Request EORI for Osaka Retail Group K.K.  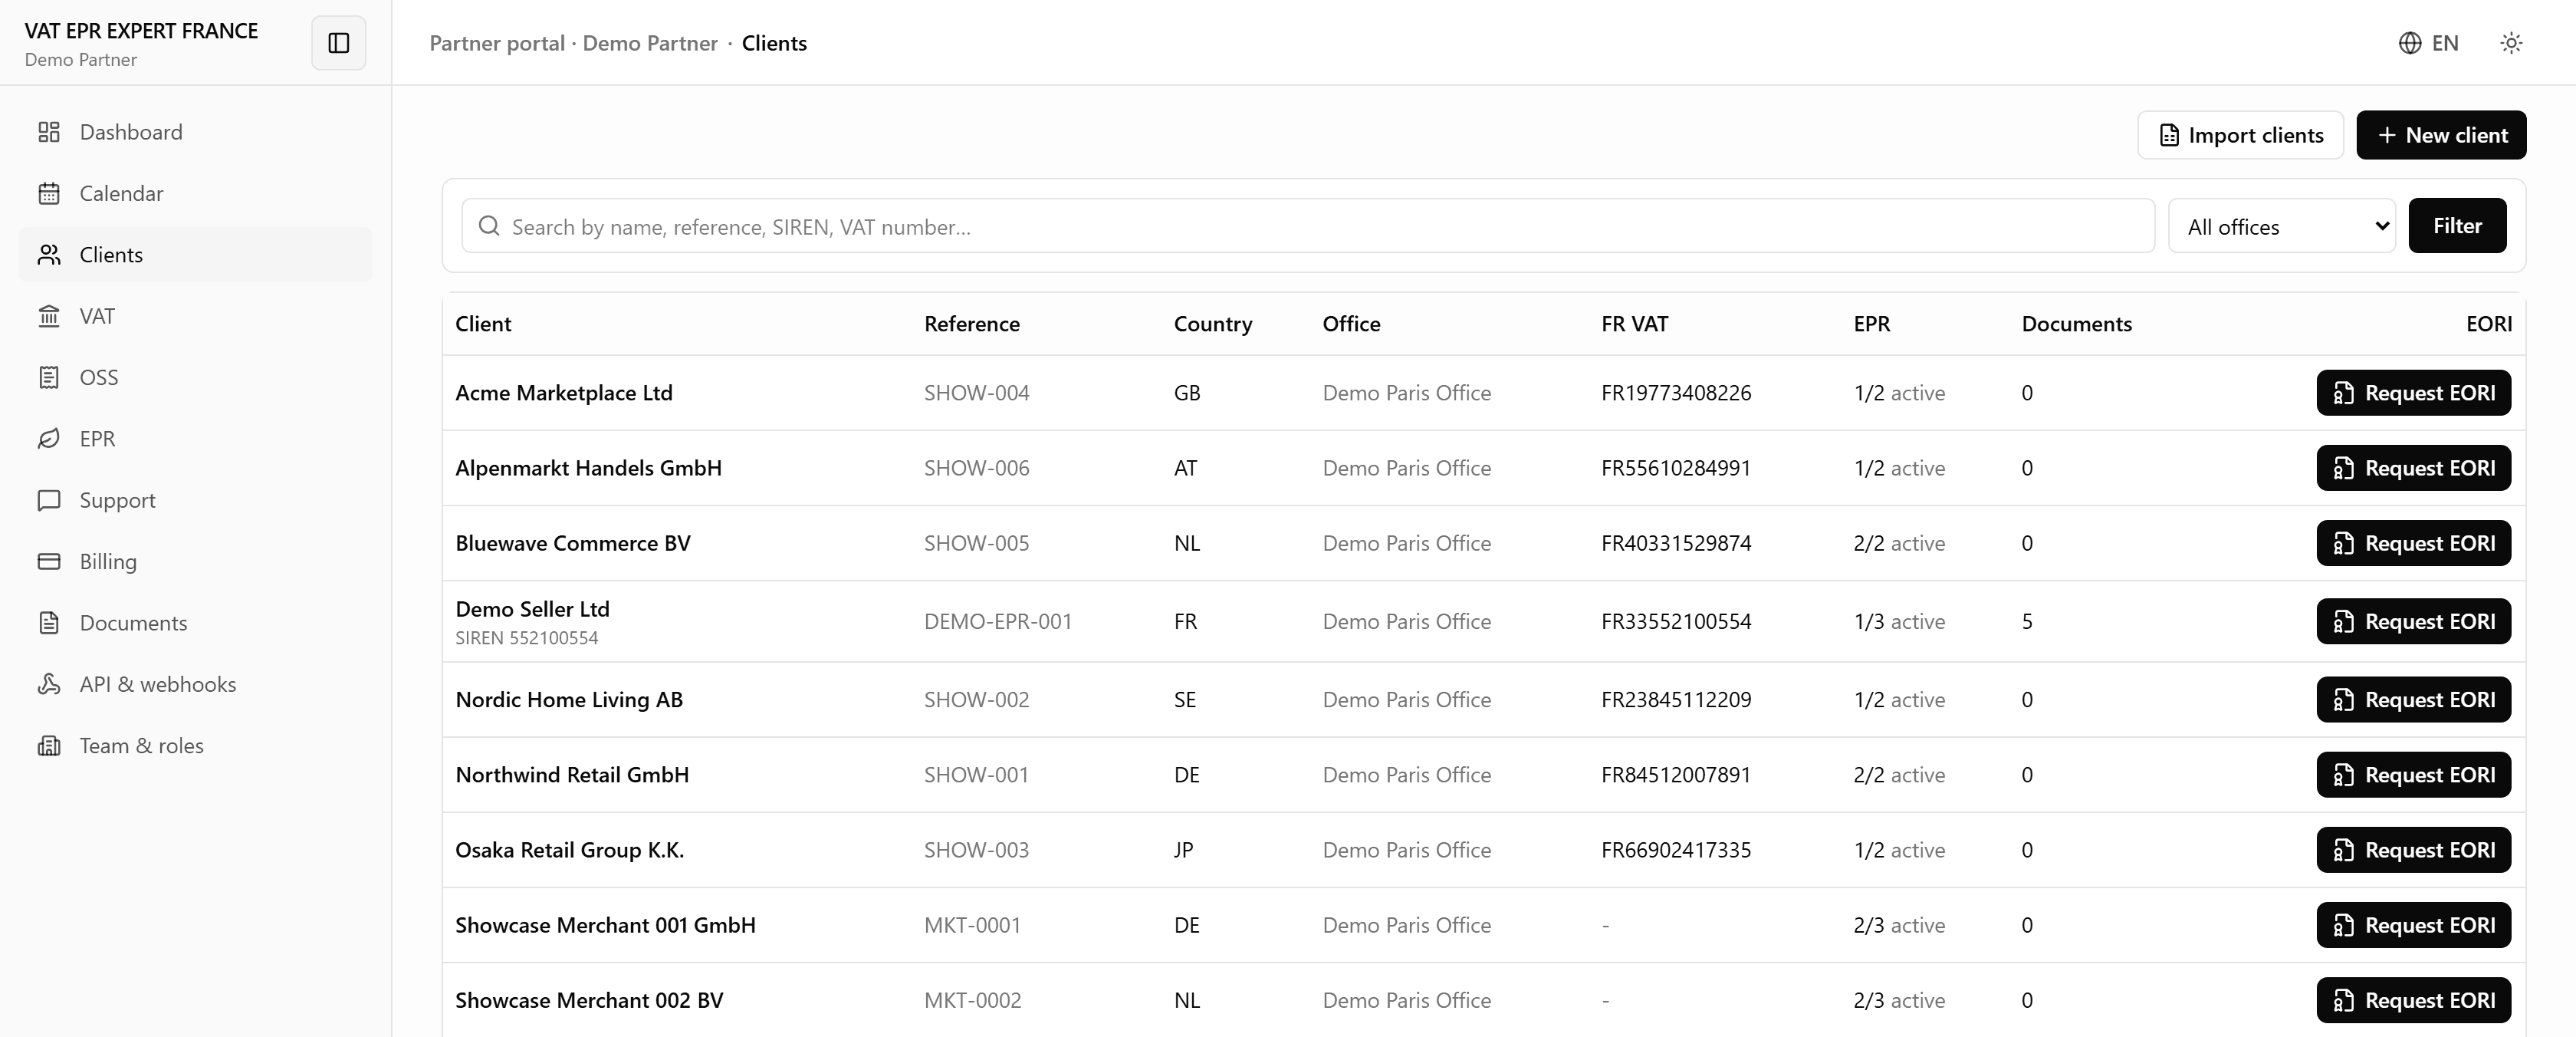(x=2413, y=850)
